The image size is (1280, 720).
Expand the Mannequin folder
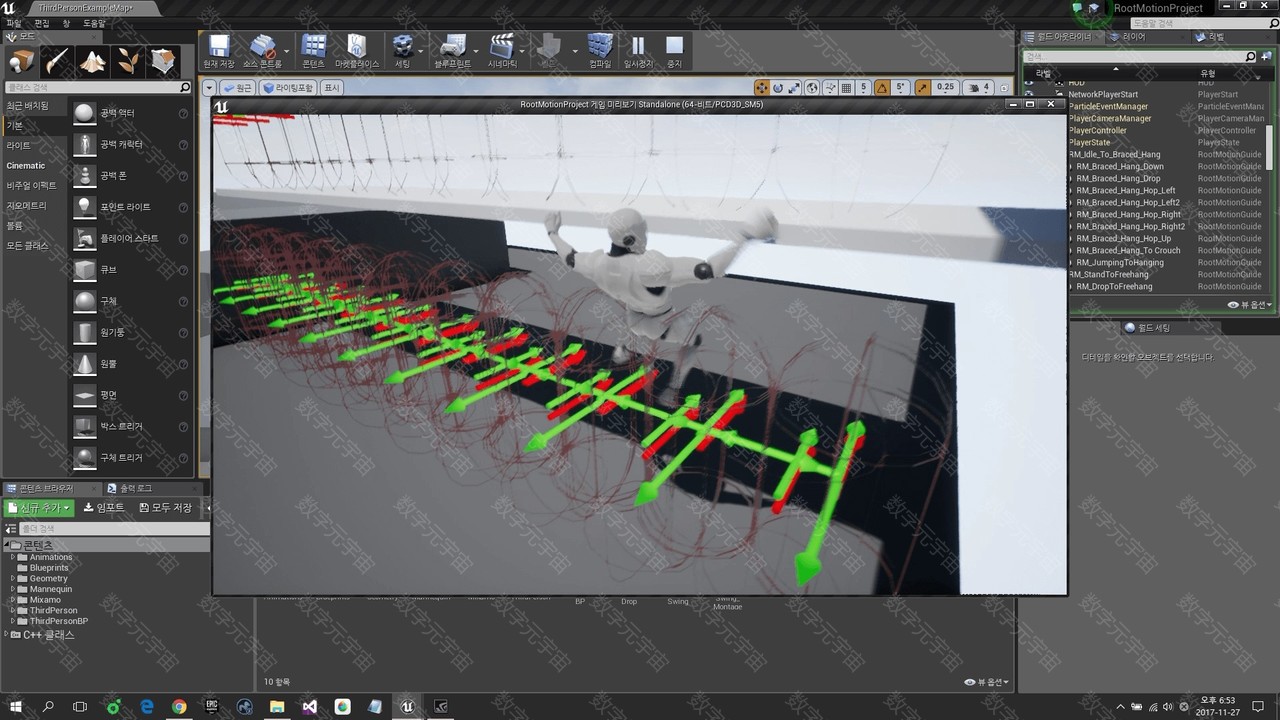(x=13, y=589)
